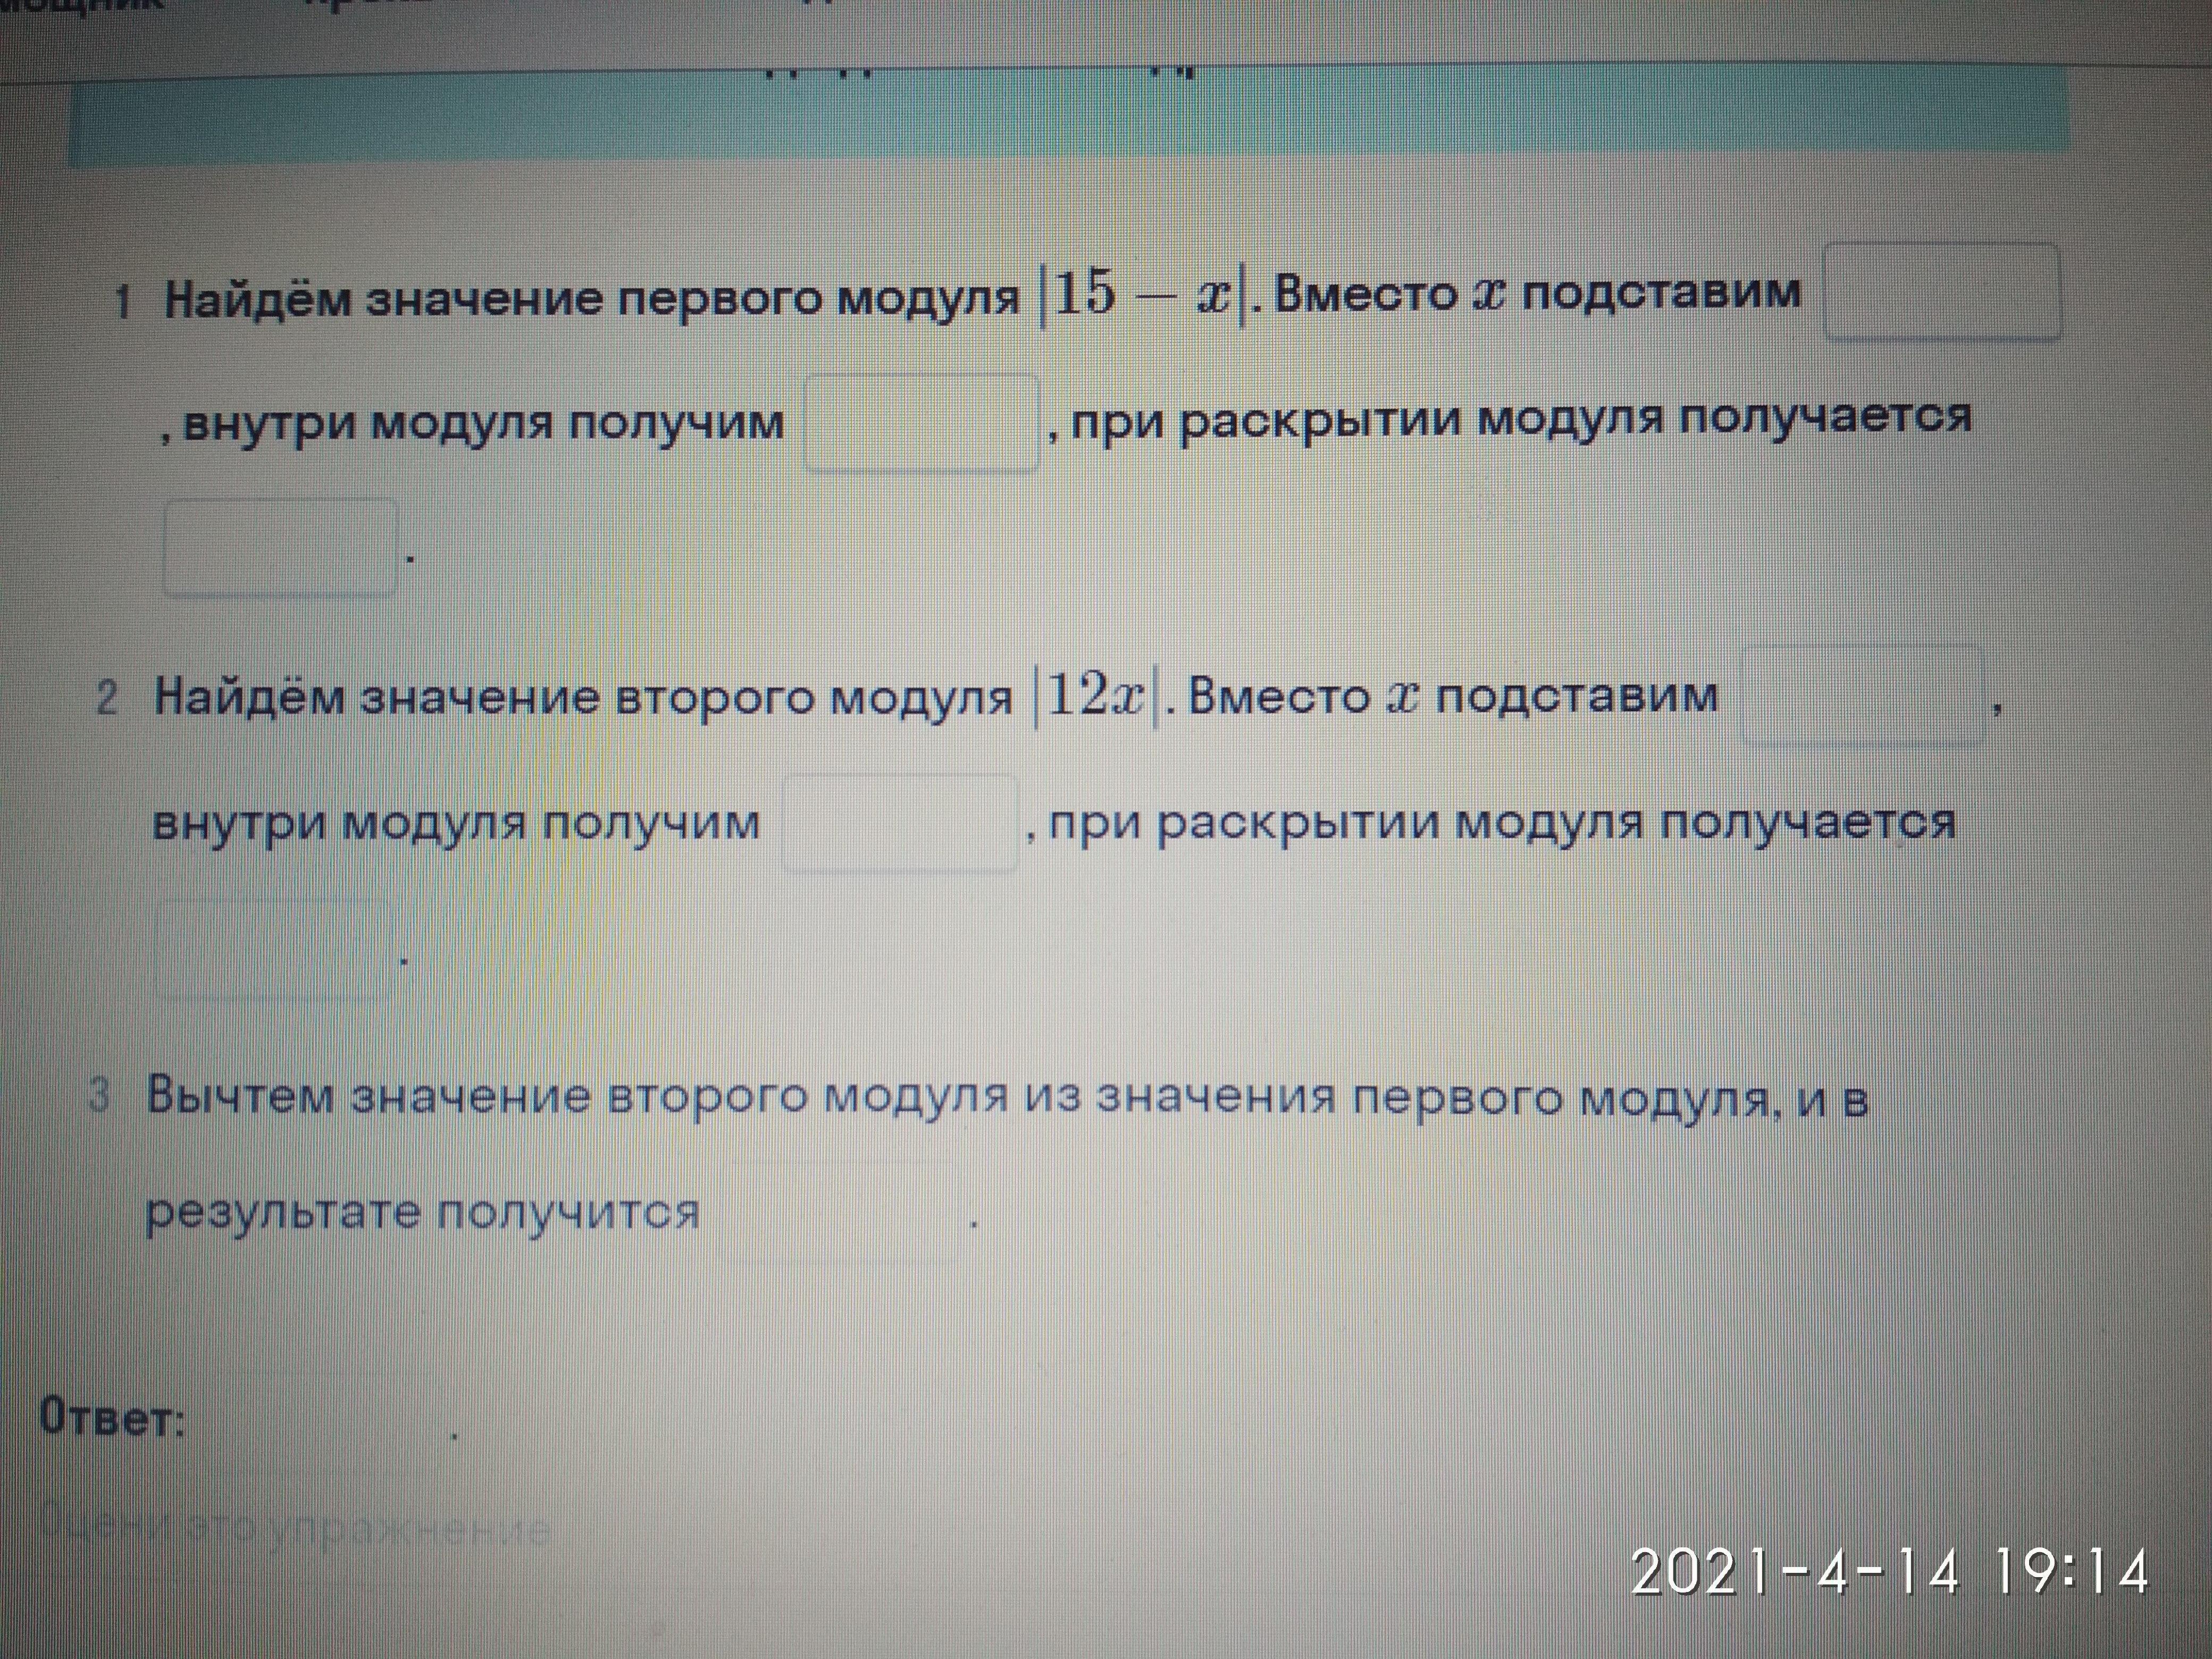Viewport: 2212px width, 1659px height.
Task: Focus step 1 'внутри модуля получим' input box
Action: pos(921,423)
